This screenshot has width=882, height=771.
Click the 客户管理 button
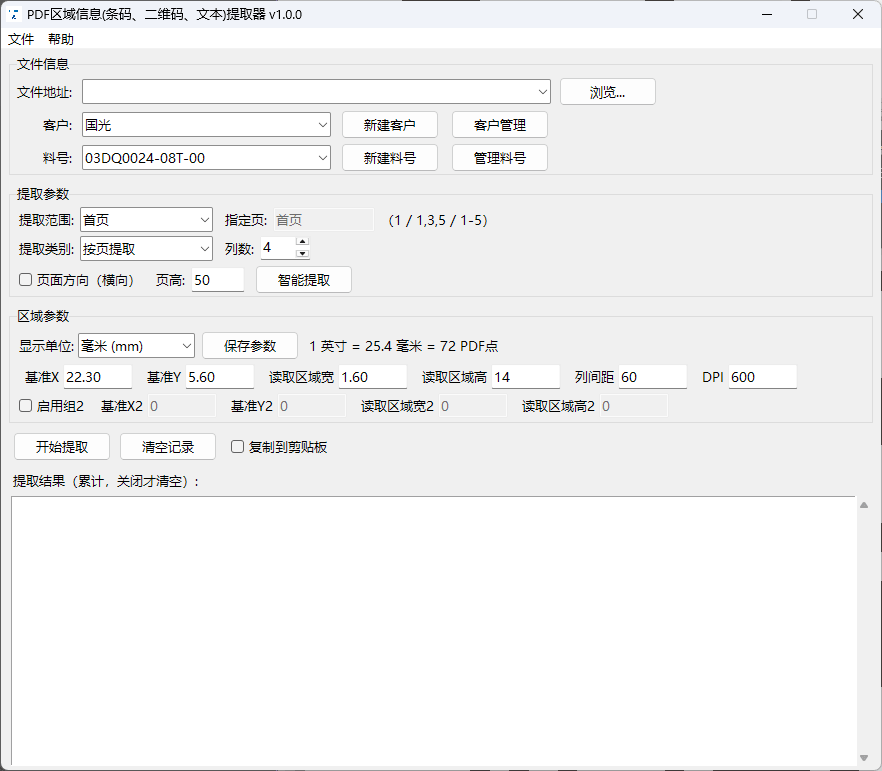point(500,125)
